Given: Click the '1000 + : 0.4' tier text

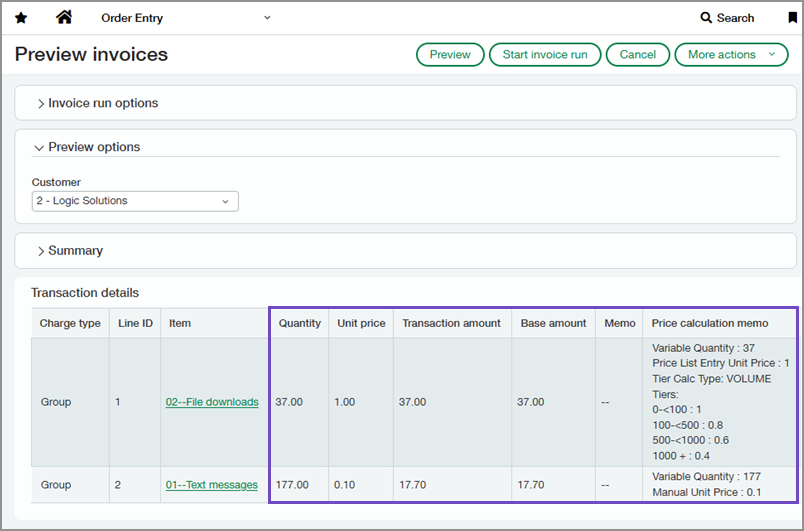Looking at the screenshot, I should point(681,456).
